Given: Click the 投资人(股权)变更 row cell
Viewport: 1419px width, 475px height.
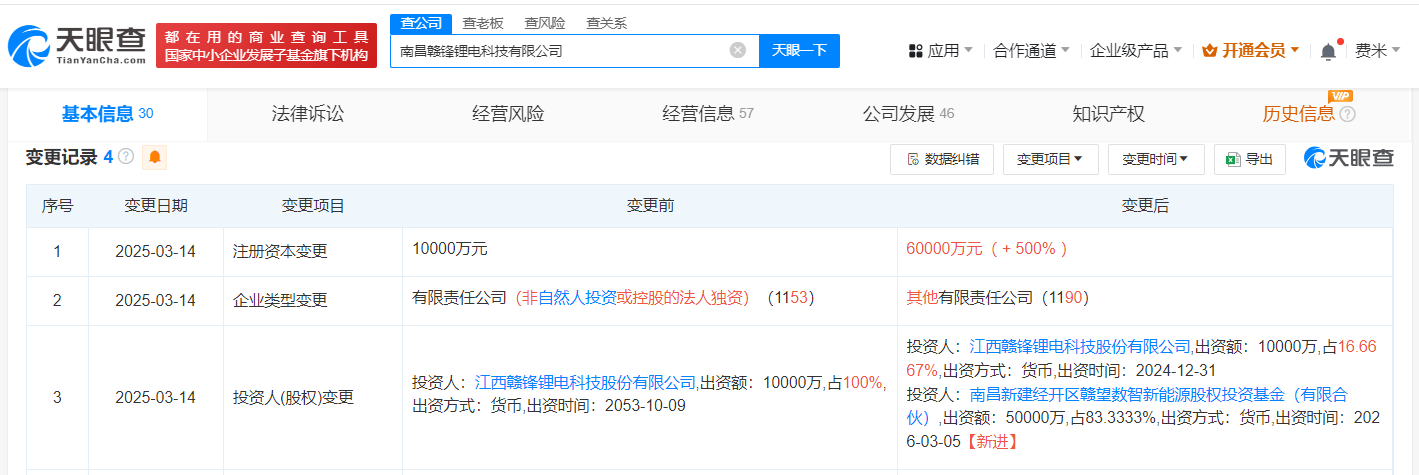Looking at the screenshot, I should (313, 397).
